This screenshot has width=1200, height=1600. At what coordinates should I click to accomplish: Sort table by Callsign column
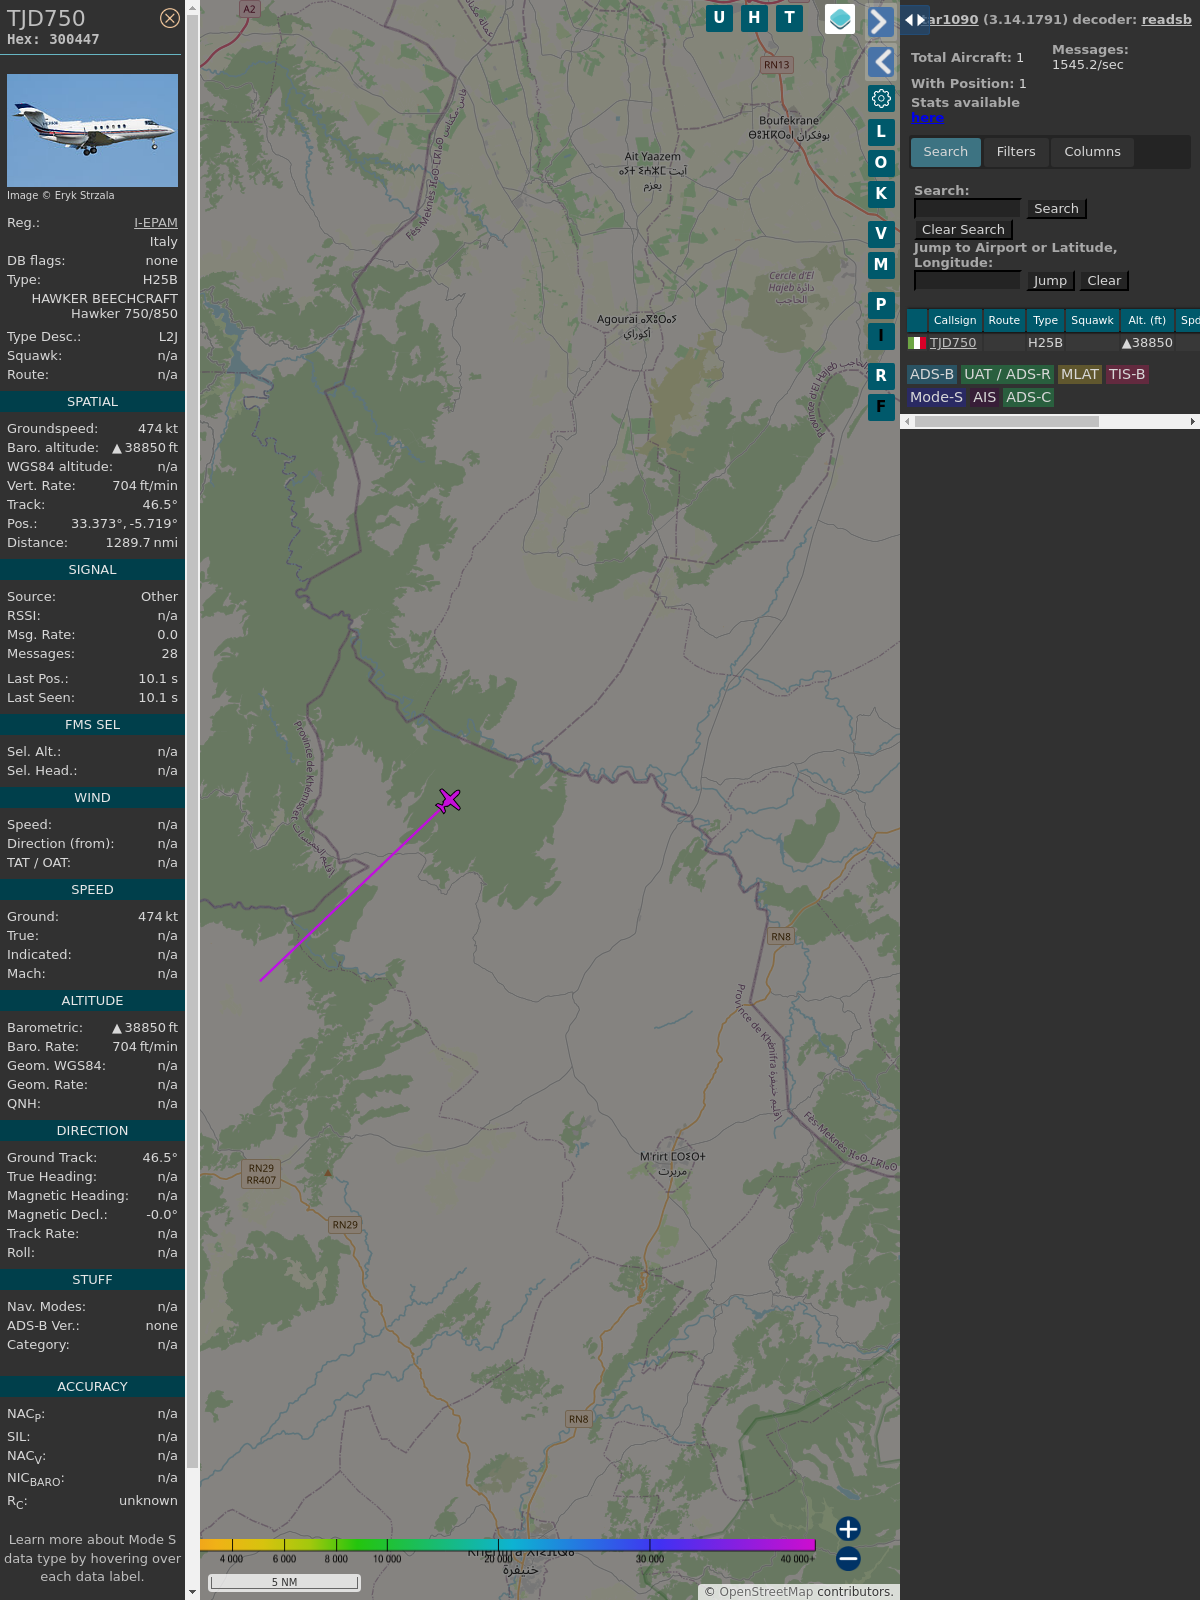point(955,320)
